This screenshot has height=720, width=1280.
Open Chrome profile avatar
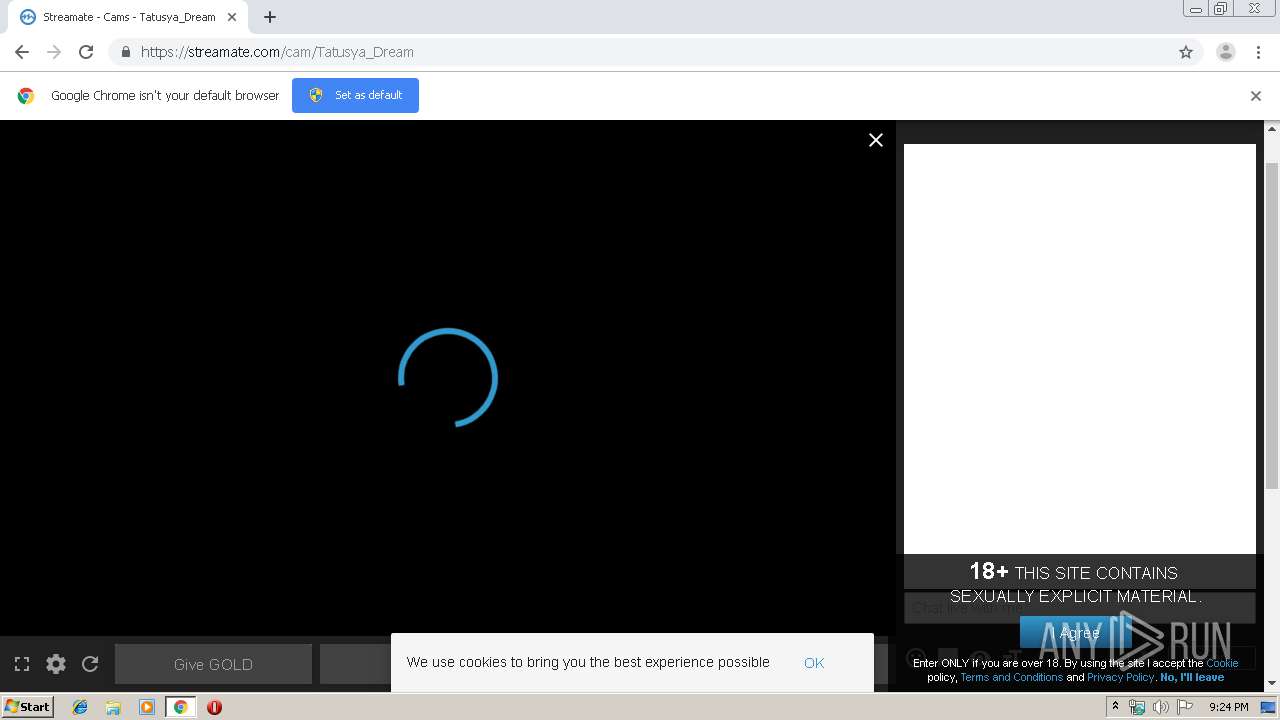click(1226, 52)
